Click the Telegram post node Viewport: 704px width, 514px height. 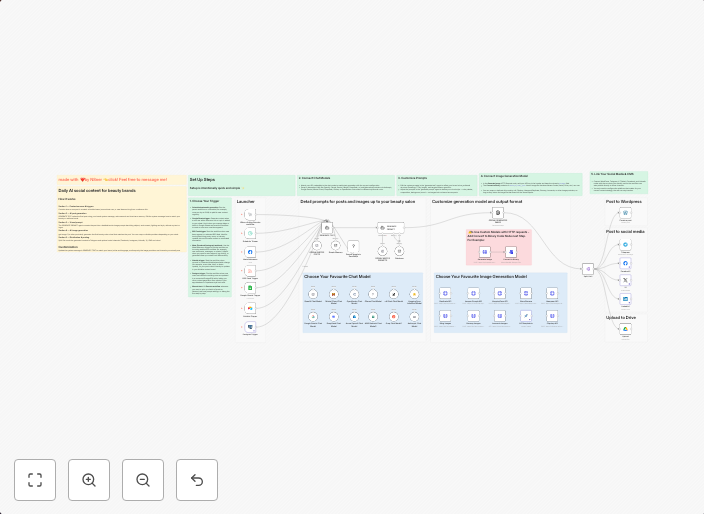pos(626,244)
